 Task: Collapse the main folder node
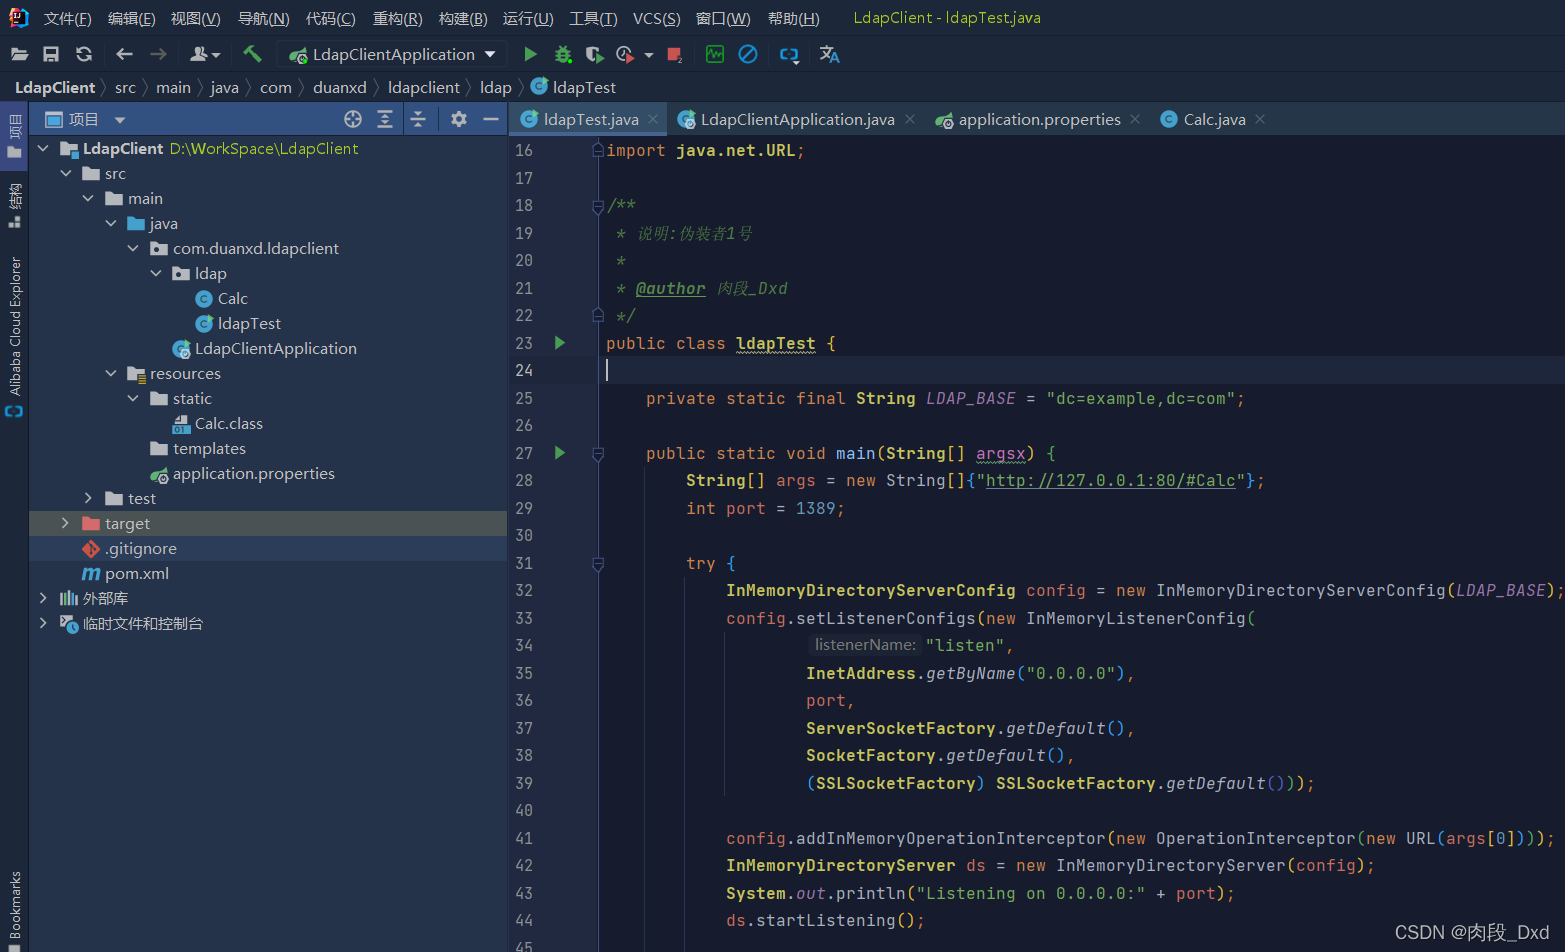point(88,198)
